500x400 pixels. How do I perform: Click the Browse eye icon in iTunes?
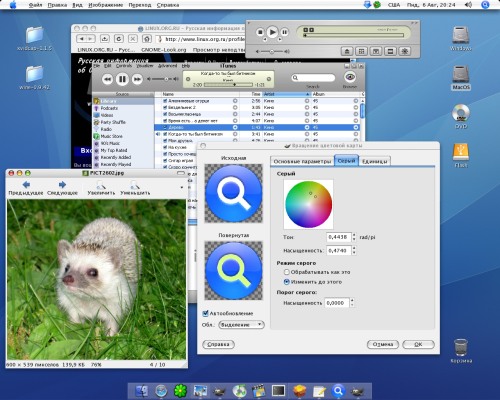[x=350, y=77]
